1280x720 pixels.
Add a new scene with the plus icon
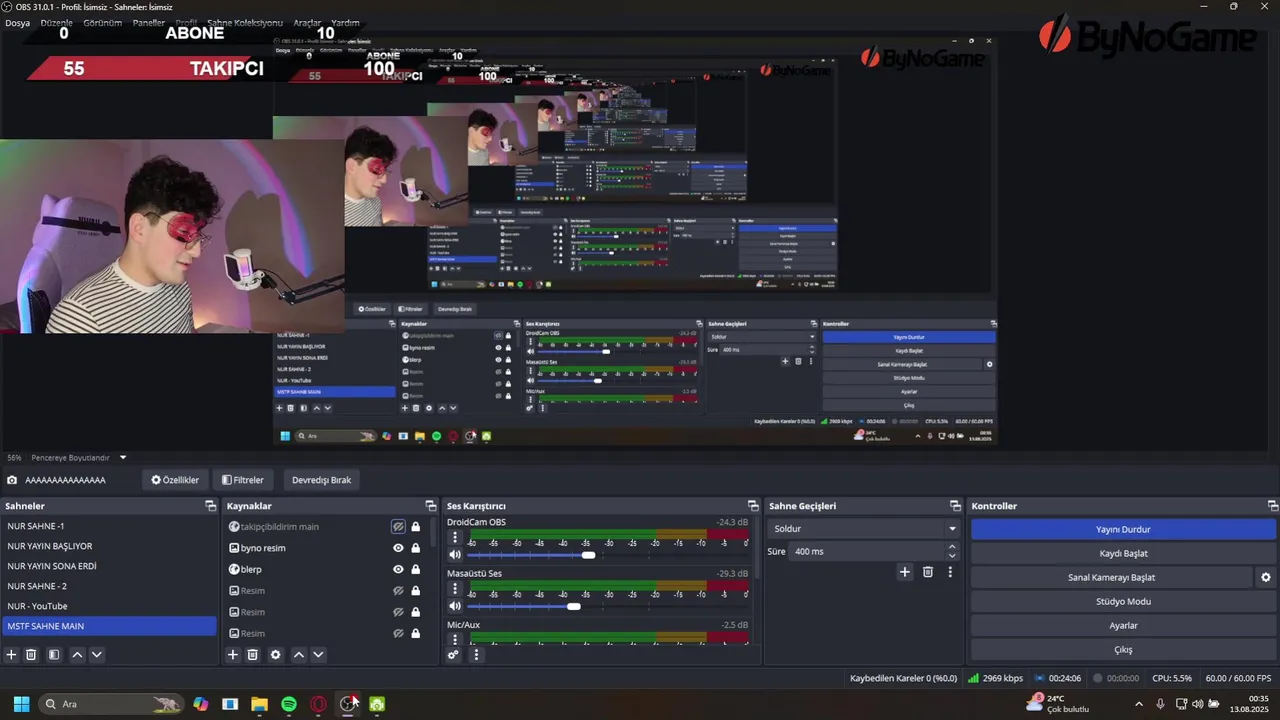click(12, 655)
